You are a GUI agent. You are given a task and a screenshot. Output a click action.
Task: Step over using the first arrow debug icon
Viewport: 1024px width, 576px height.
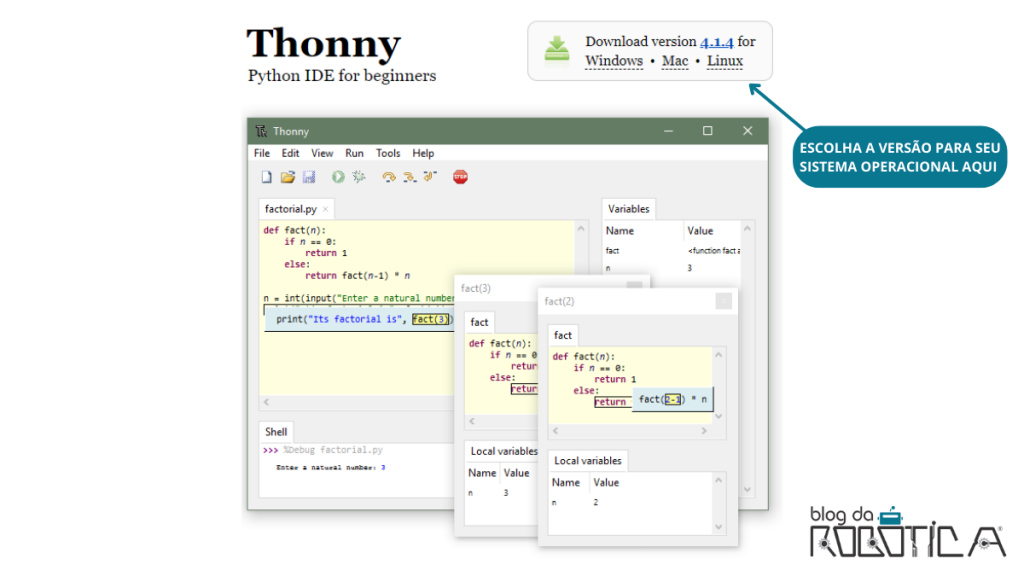click(x=389, y=177)
